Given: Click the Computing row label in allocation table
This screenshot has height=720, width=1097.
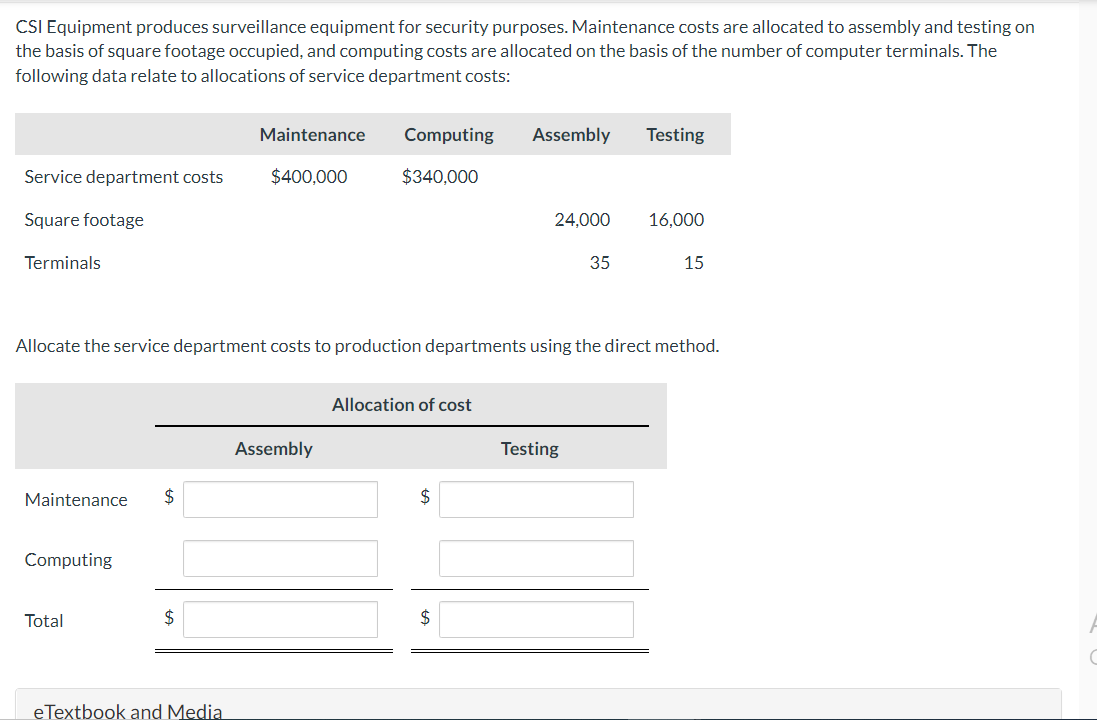Looking at the screenshot, I should point(68,560).
